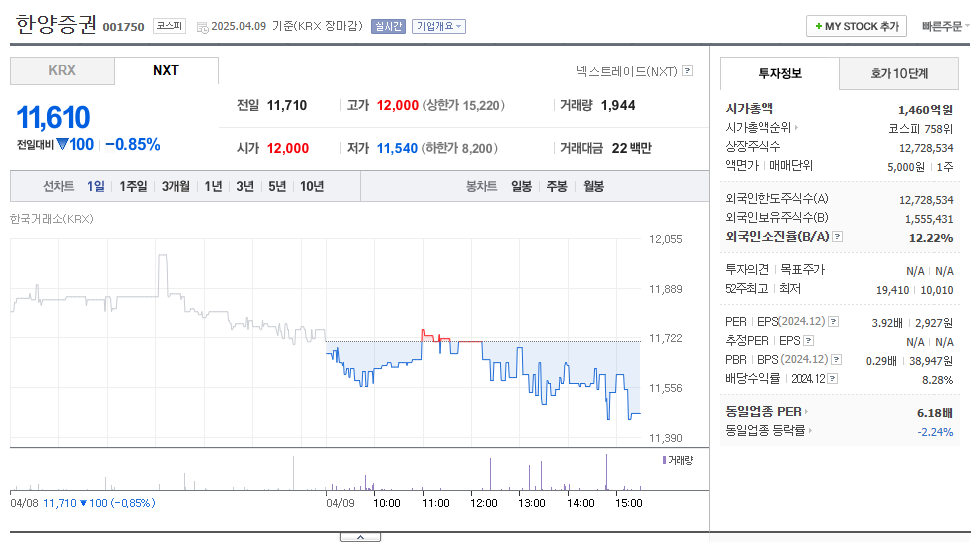Click the 거래대금 value 22 백만
The height and width of the screenshot is (542, 979).
[x=631, y=149]
